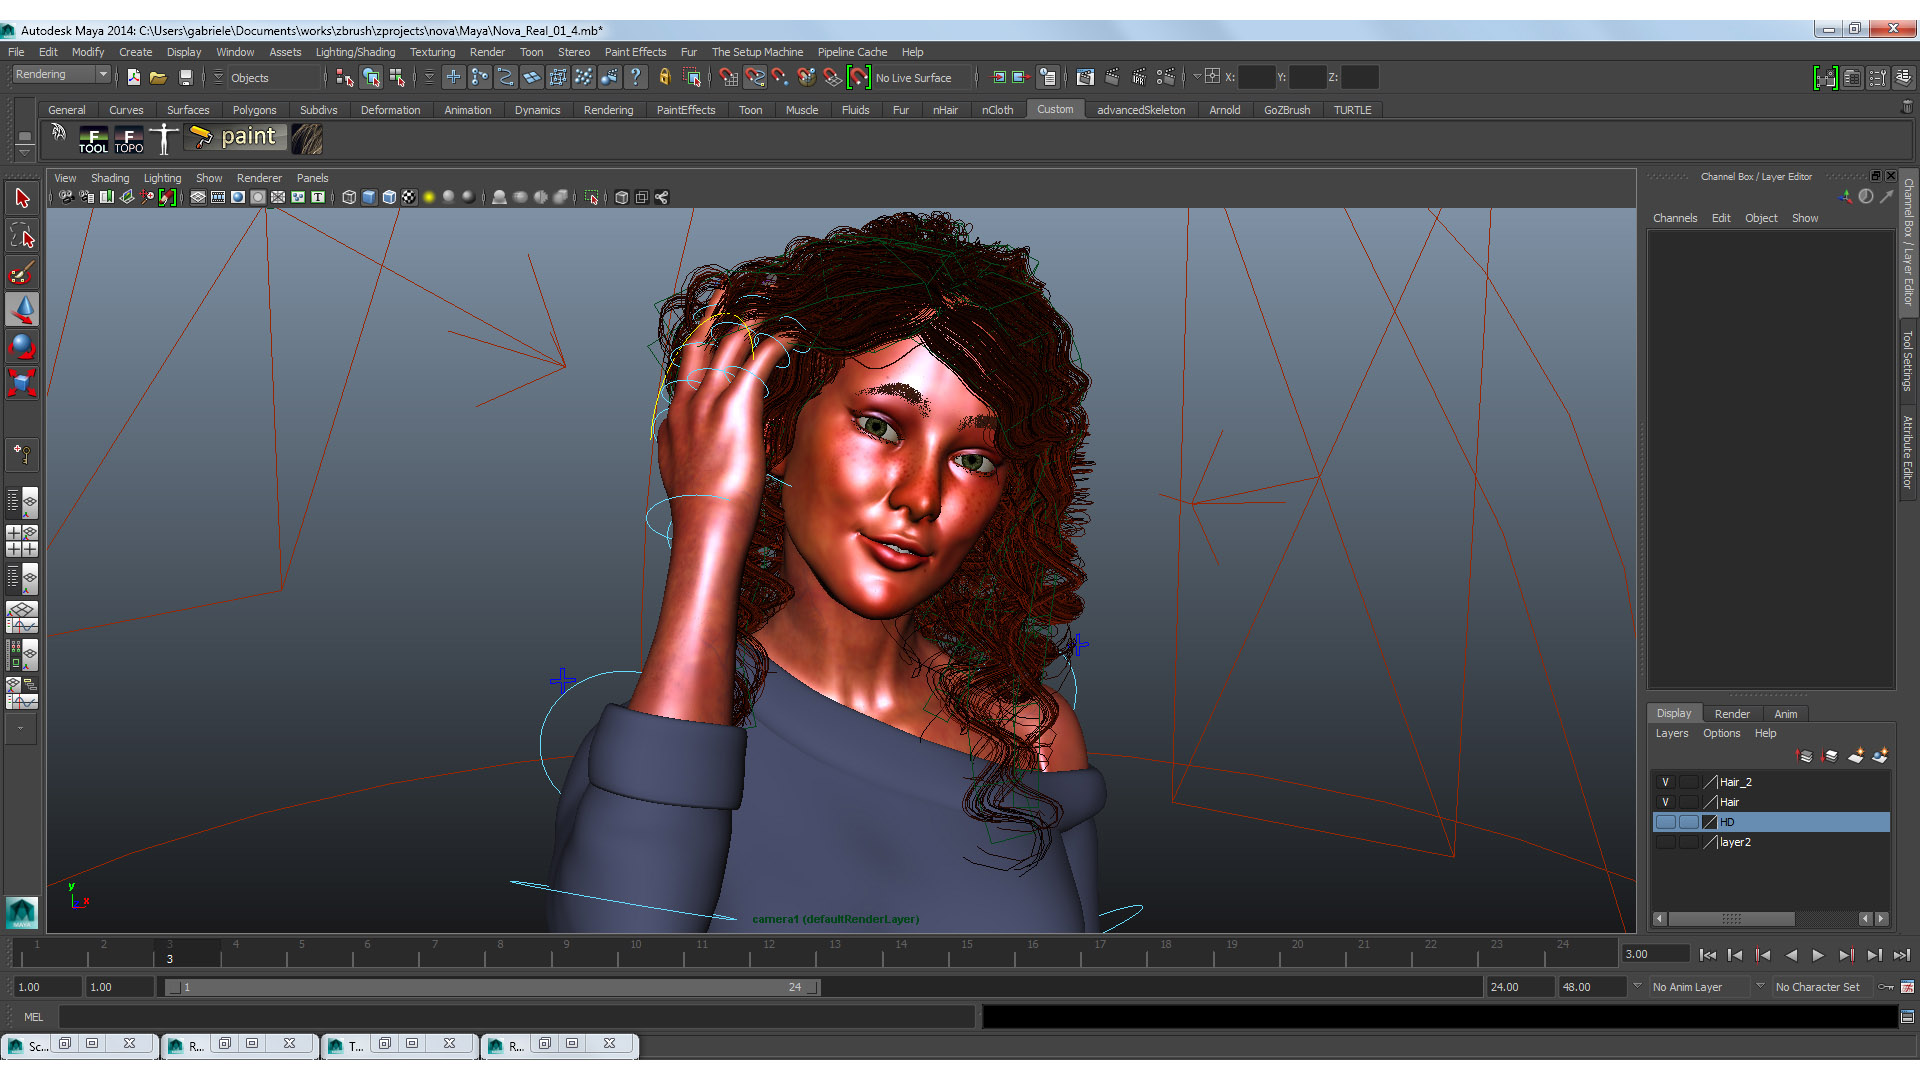Enable Snap to Points
1920x1080 pixels.
[x=780, y=77]
